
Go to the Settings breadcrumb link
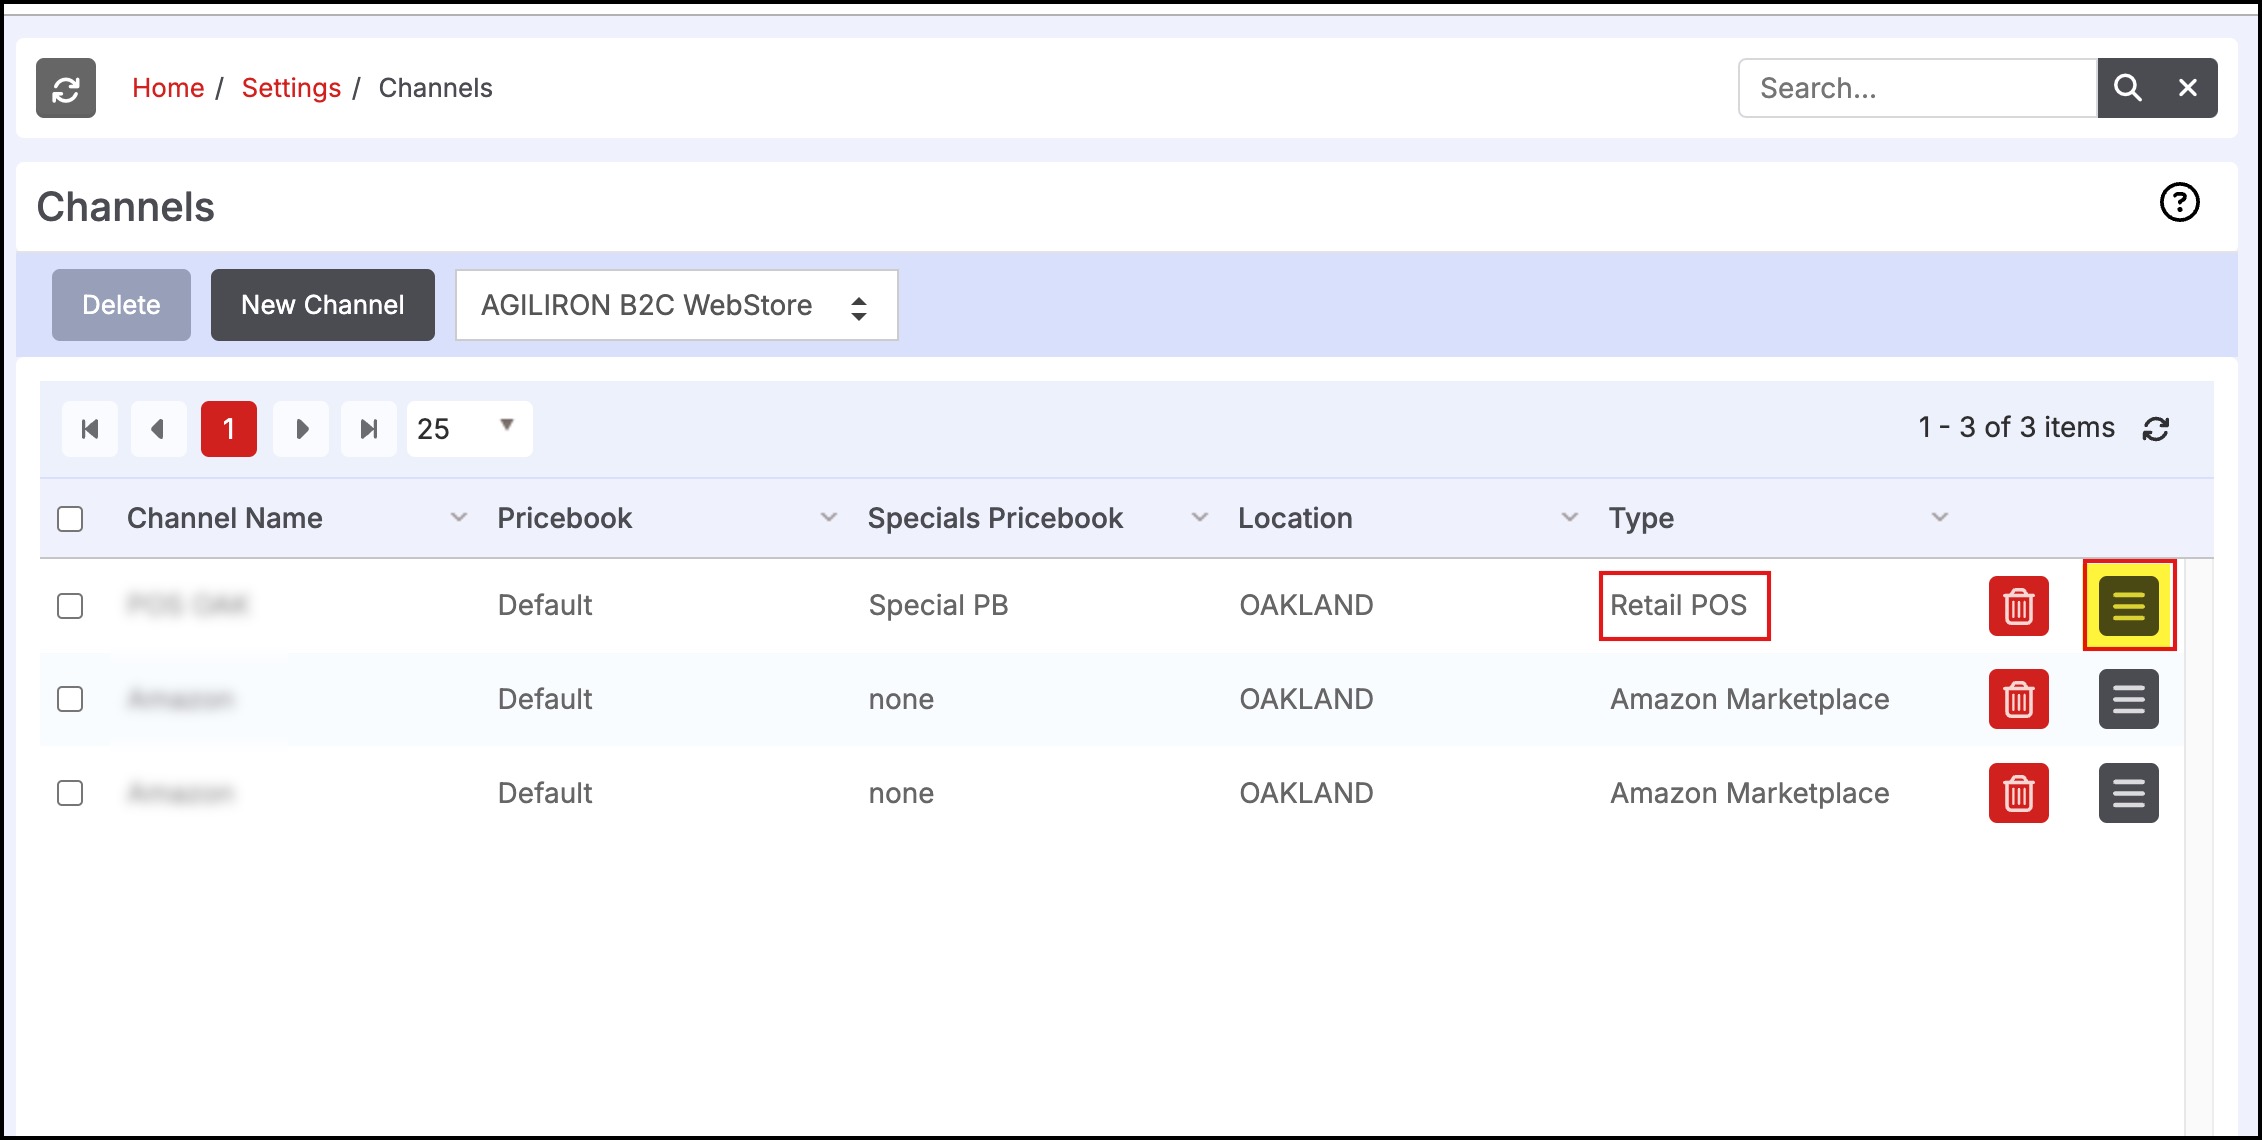point(291,88)
